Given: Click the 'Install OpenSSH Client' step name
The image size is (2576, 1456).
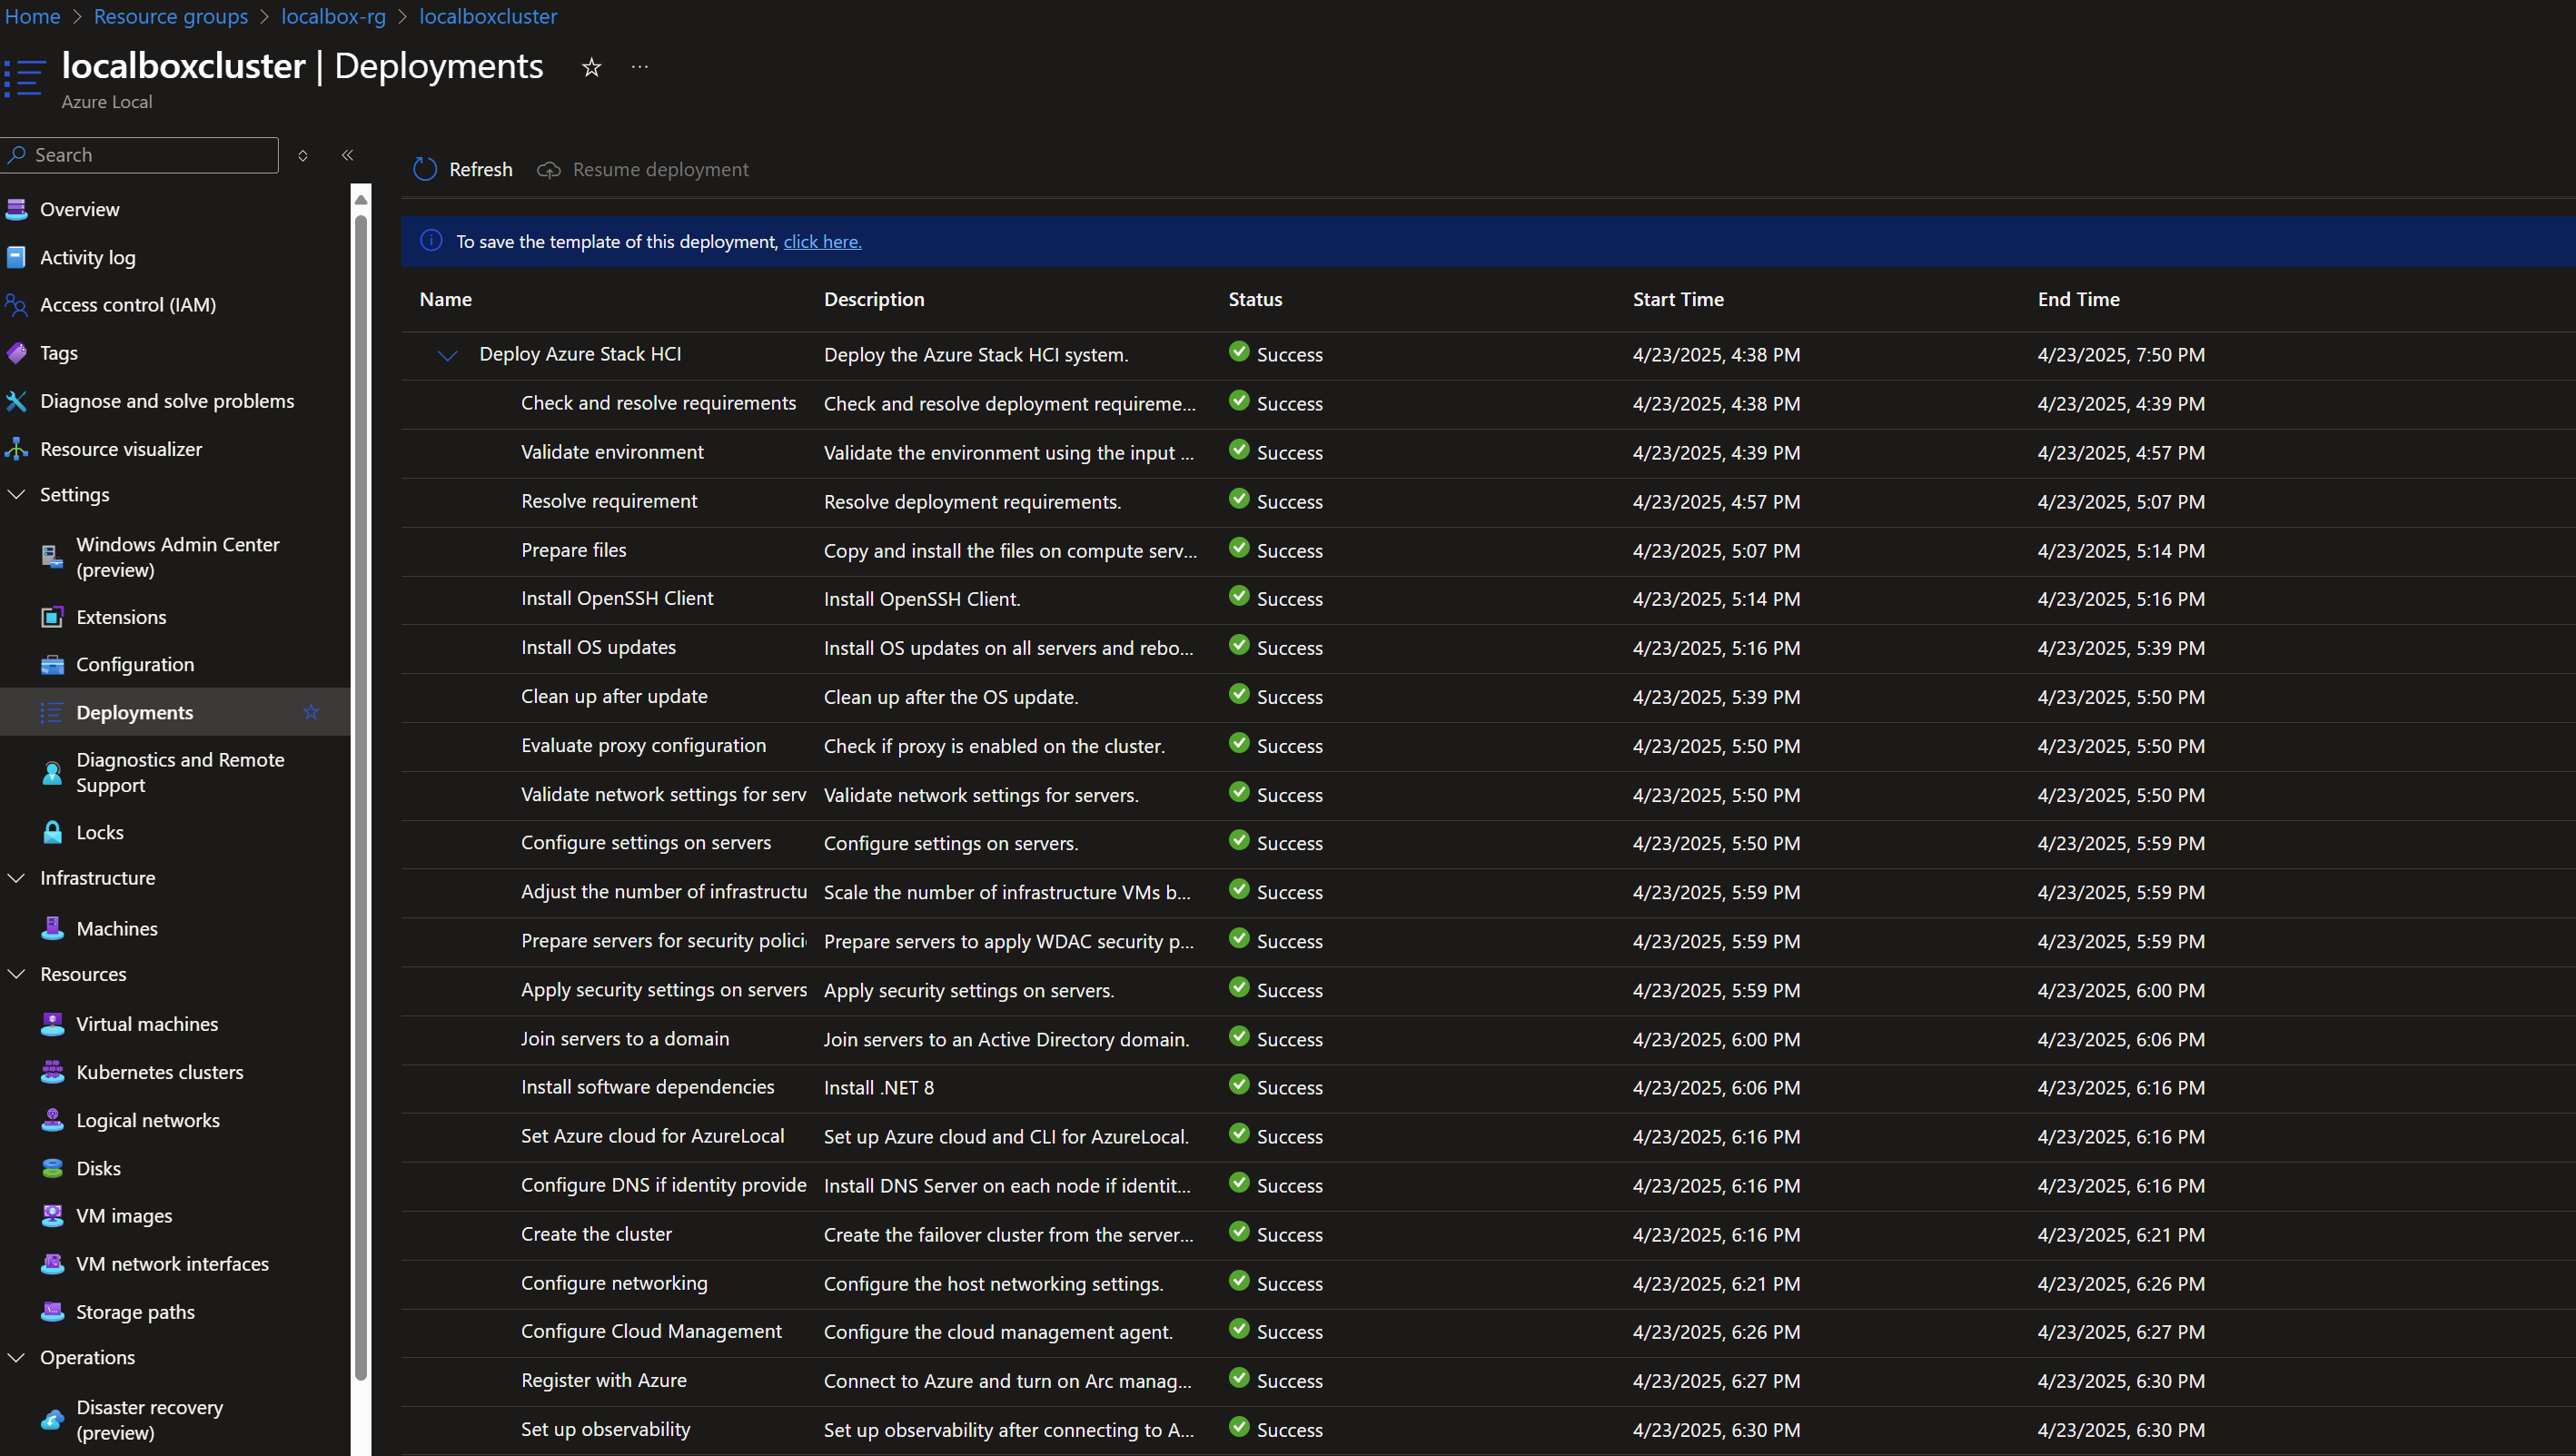Looking at the screenshot, I should (x=617, y=598).
